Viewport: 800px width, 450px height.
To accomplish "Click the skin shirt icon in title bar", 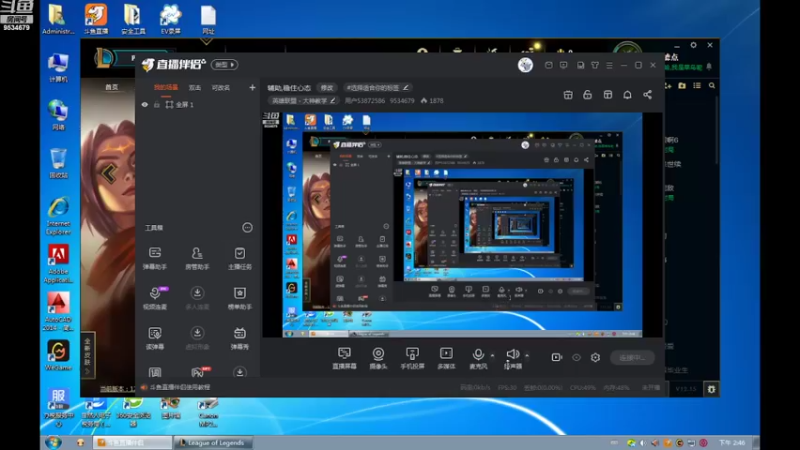I will (595, 65).
